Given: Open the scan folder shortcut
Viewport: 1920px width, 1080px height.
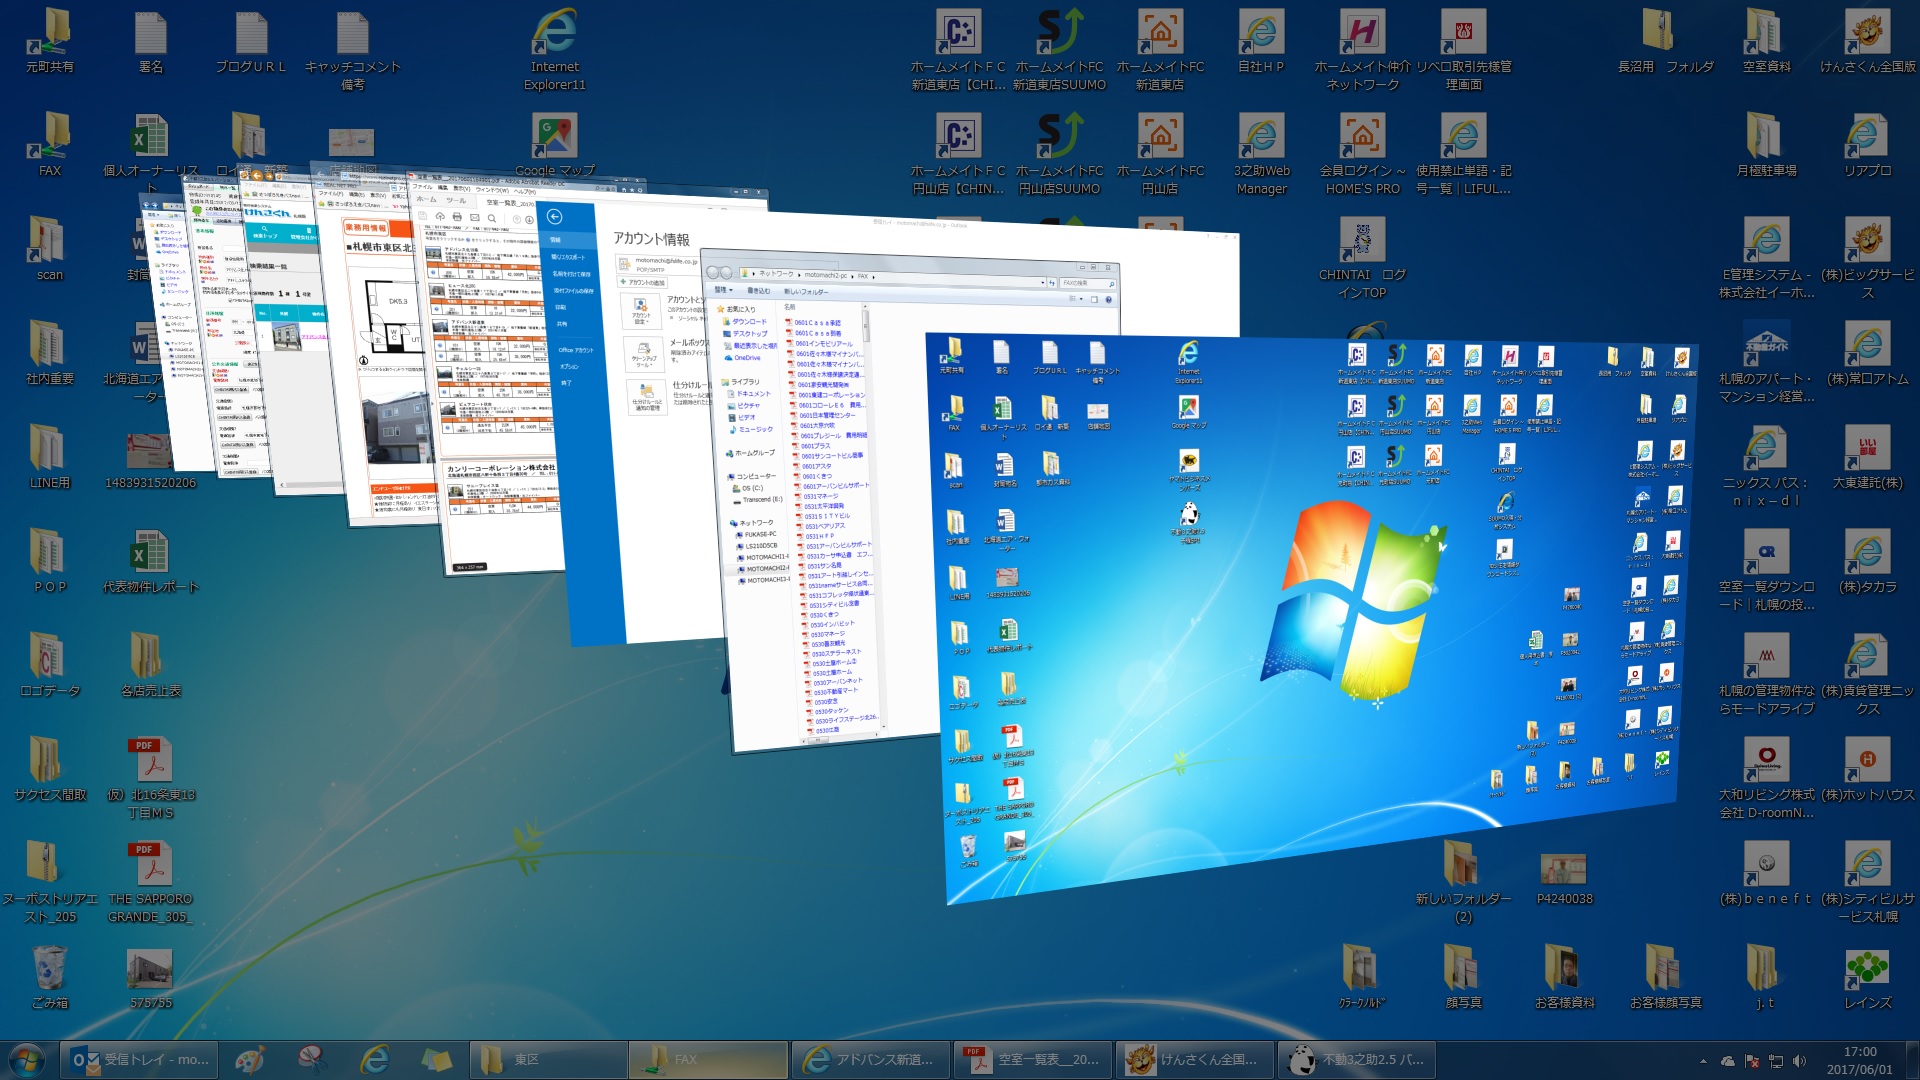Looking at the screenshot, I should click(50, 250).
